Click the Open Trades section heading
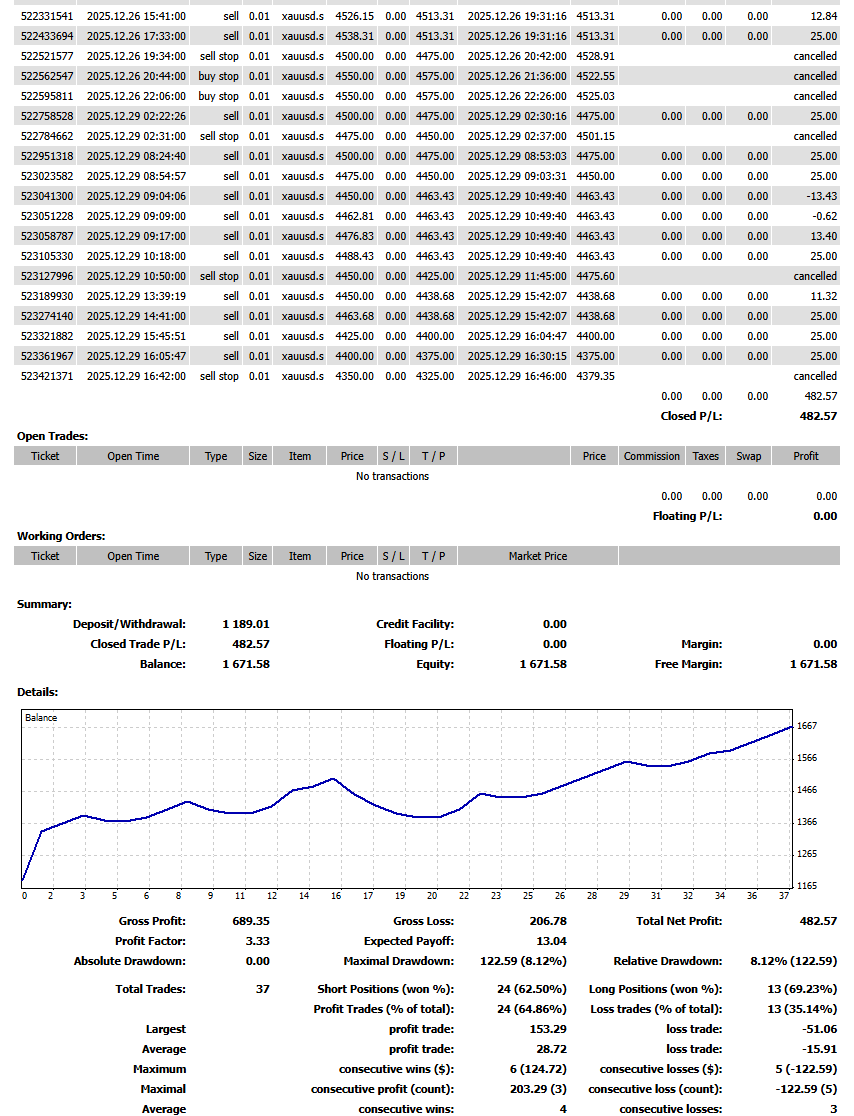The width and height of the screenshot is (854, 1116). (x=52, y=436)
